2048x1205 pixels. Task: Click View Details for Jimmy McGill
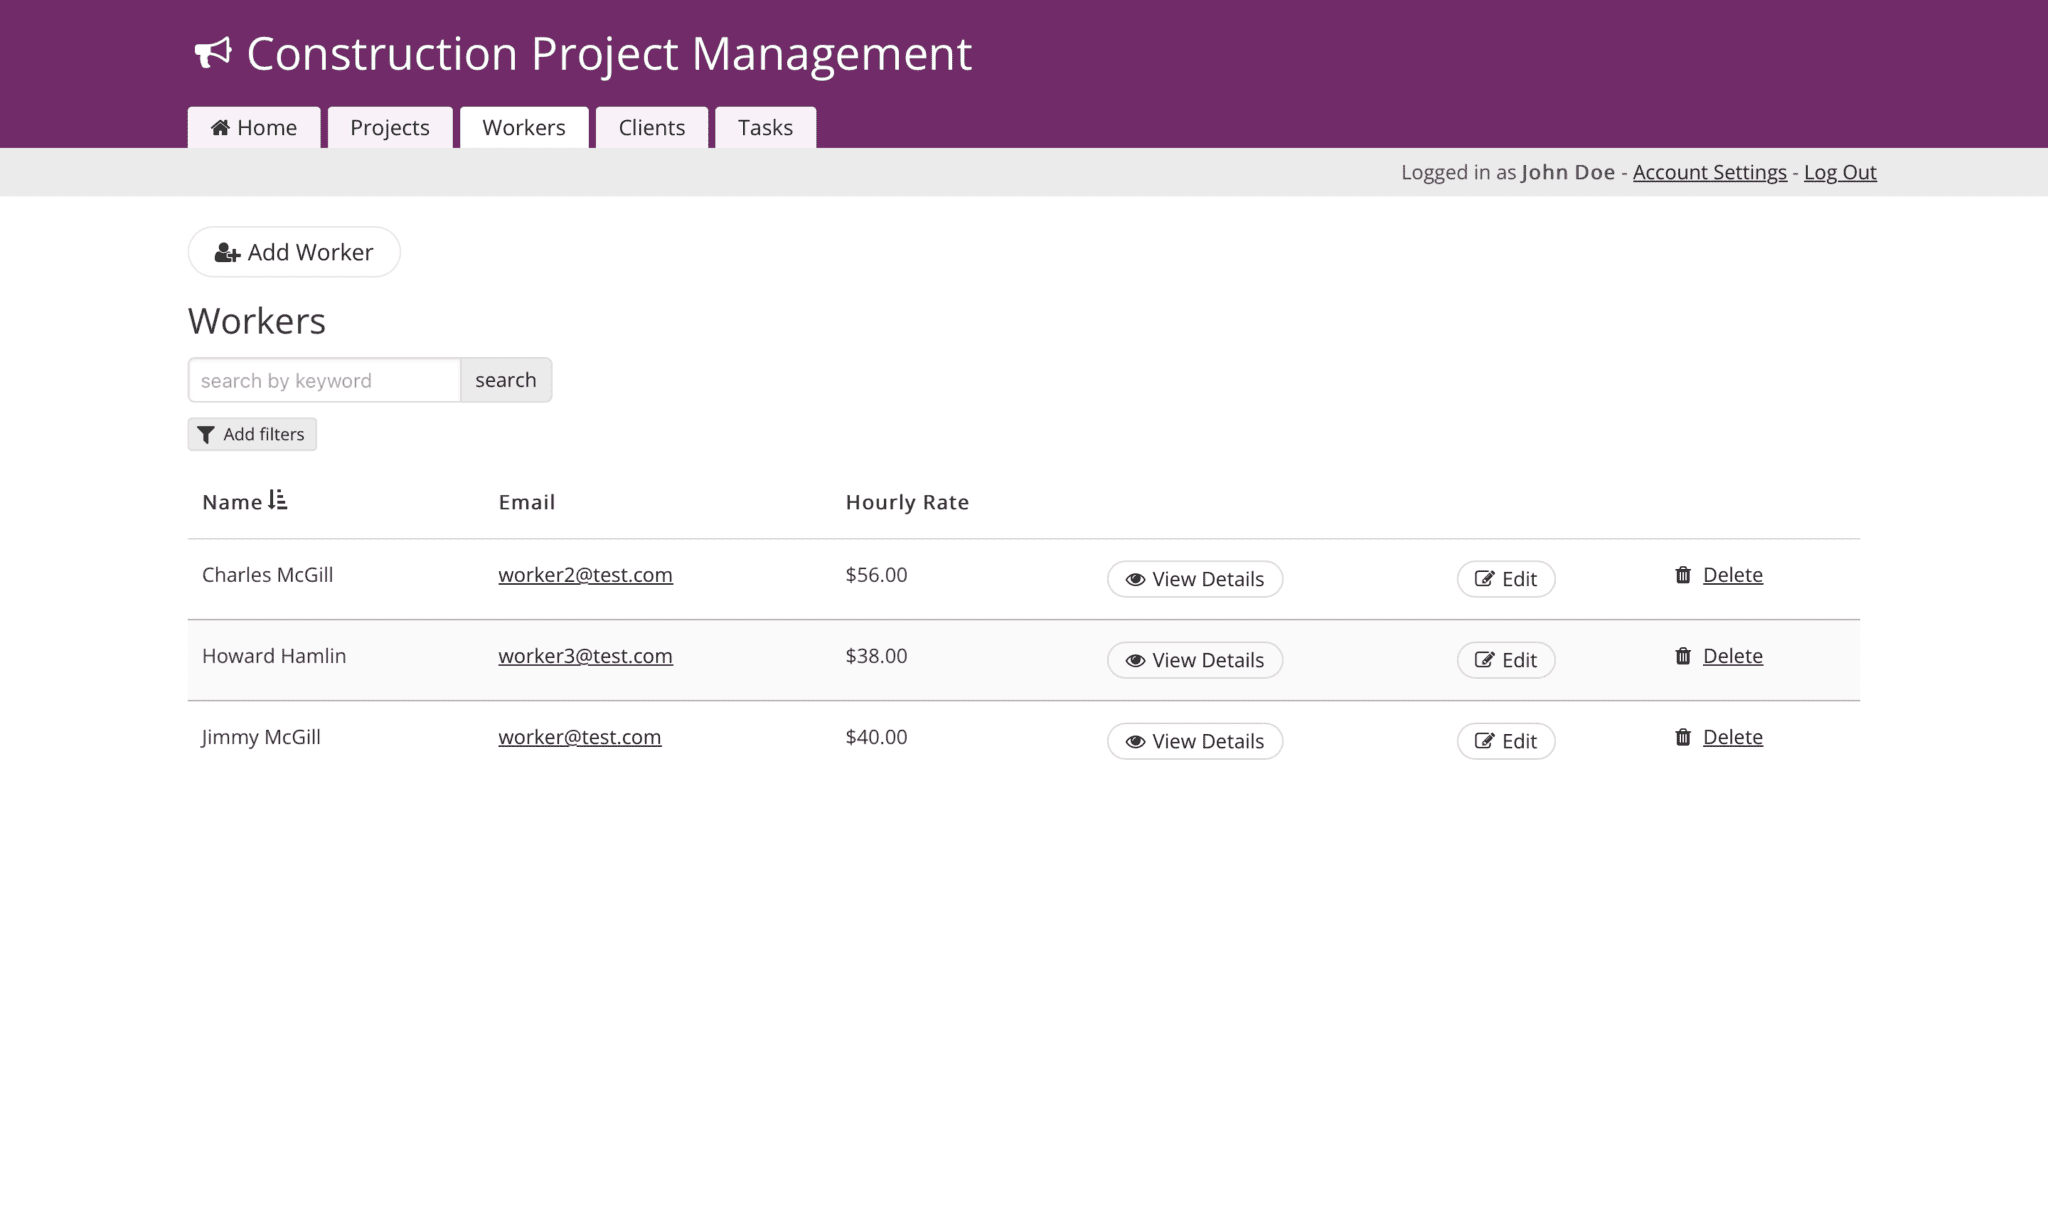(1195, 741)
